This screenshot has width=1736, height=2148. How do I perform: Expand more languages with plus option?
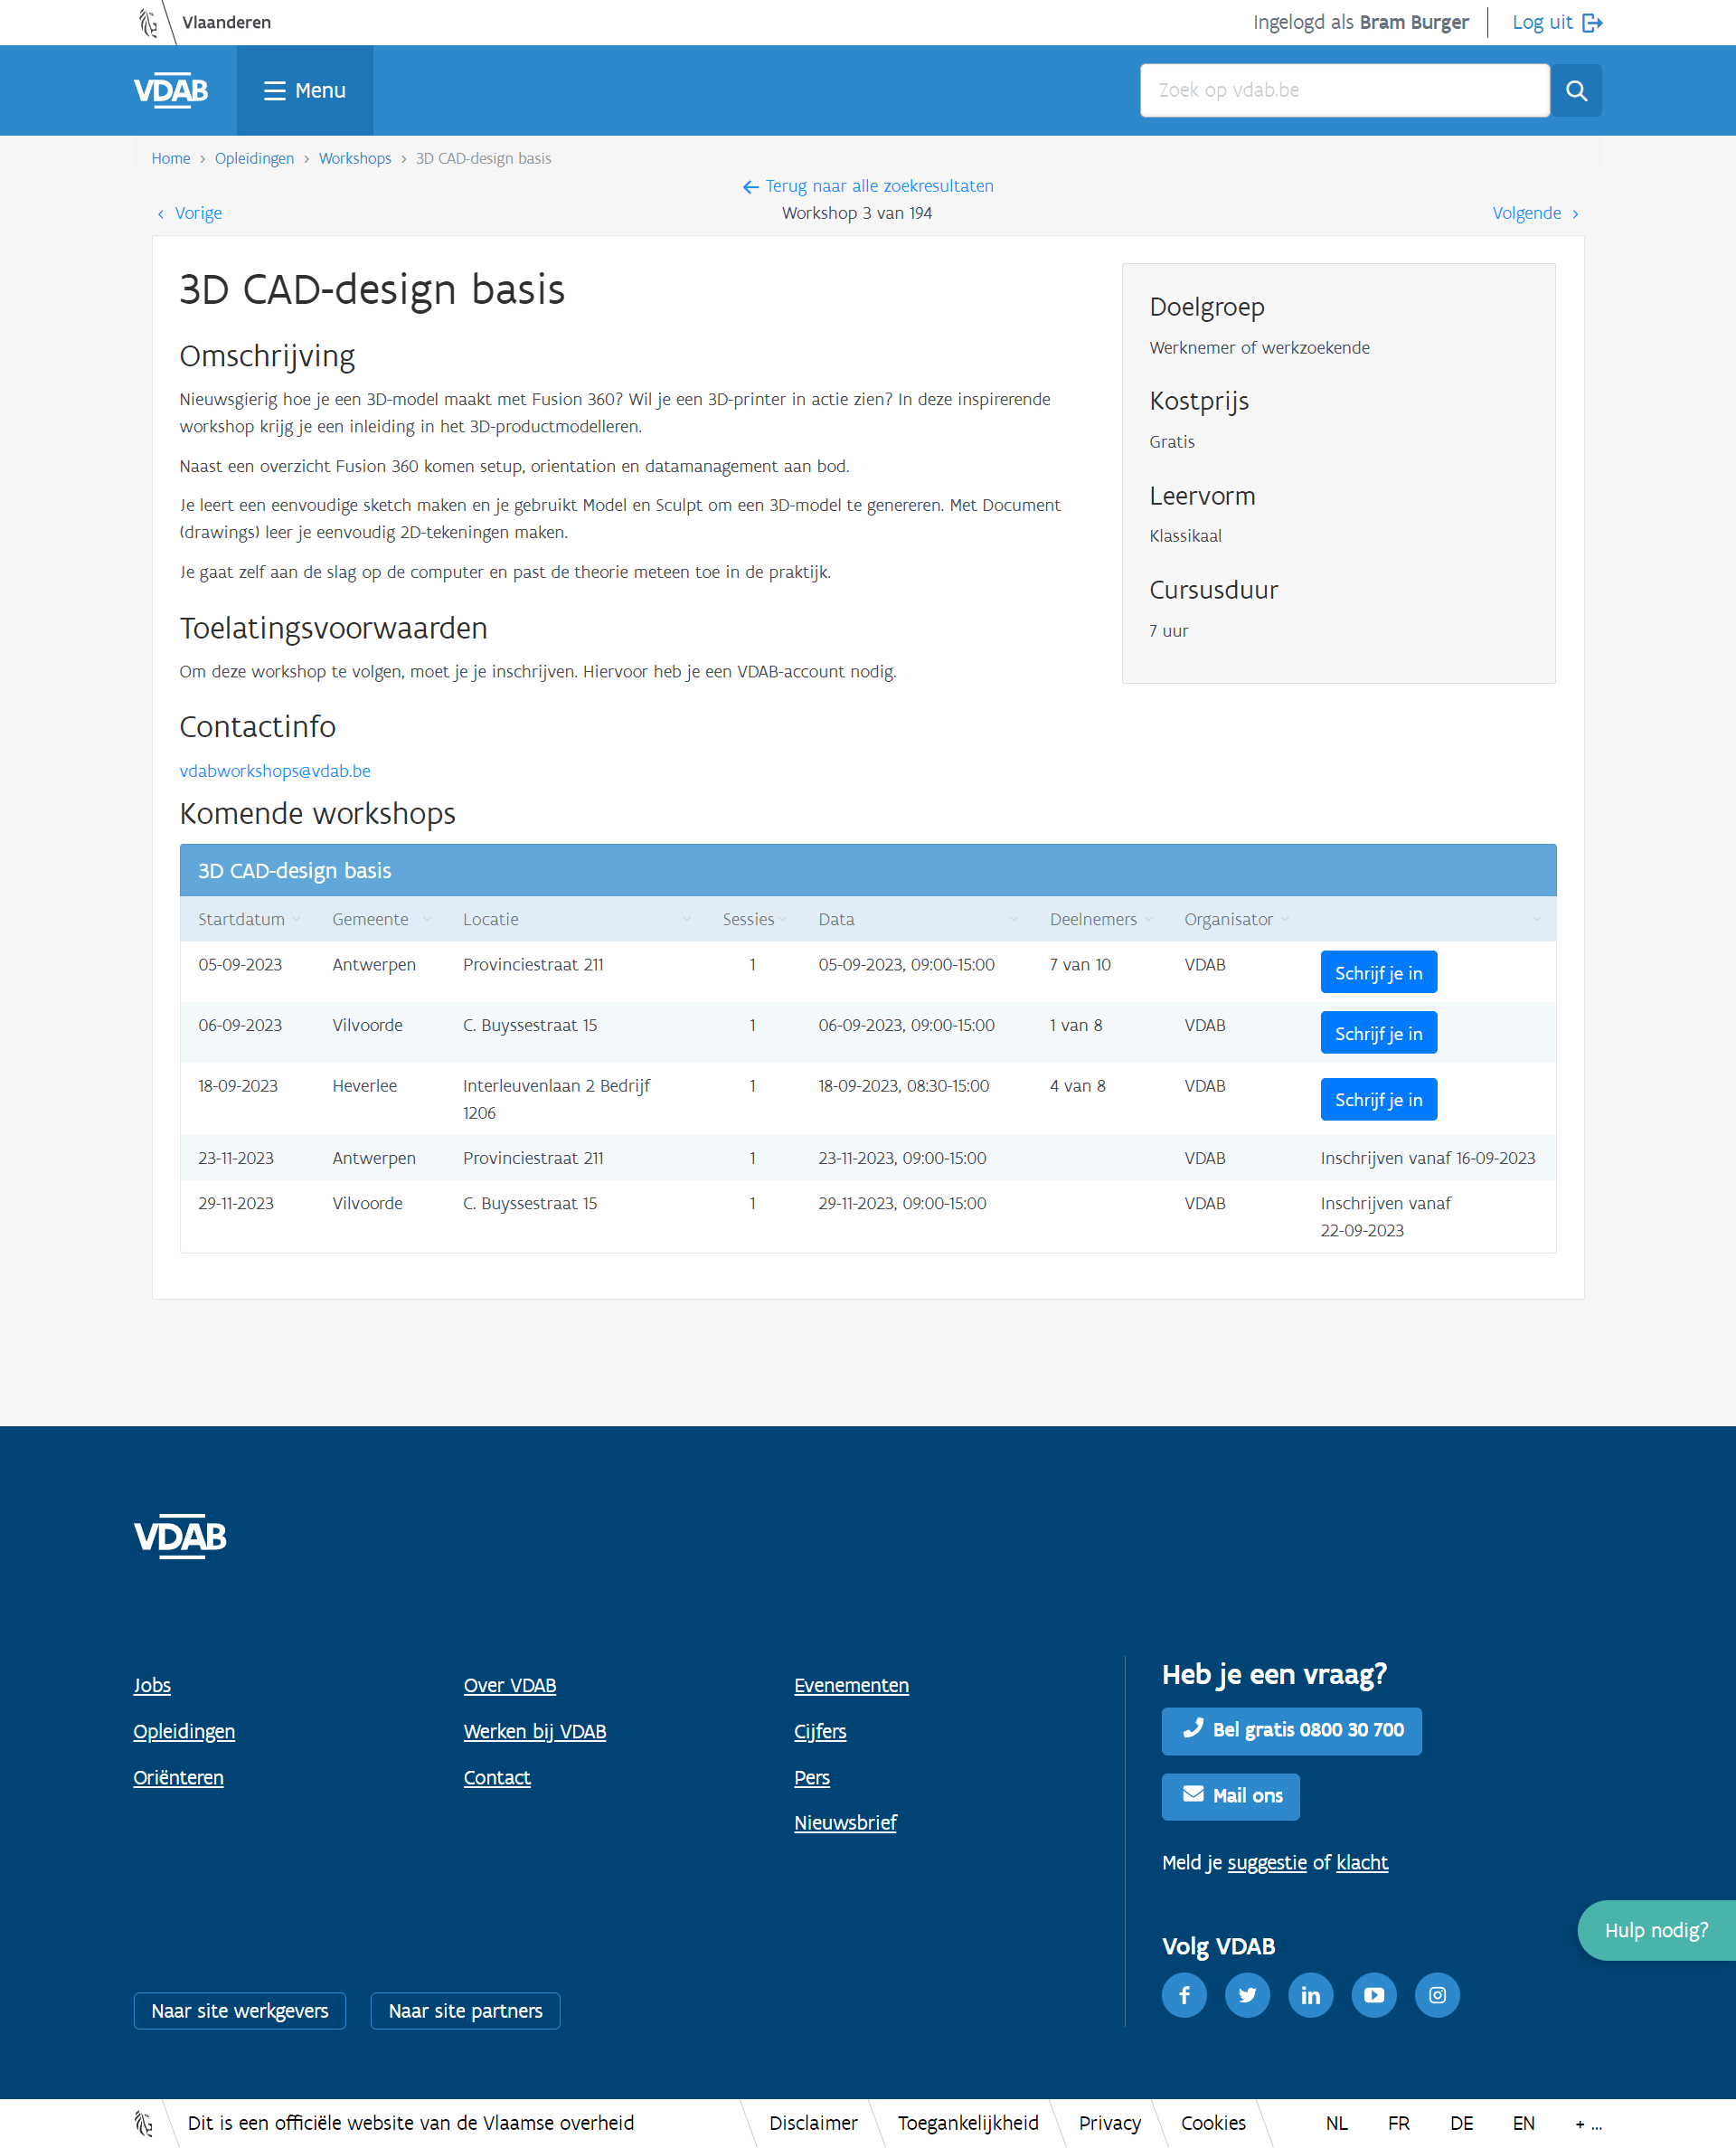1588,2123
